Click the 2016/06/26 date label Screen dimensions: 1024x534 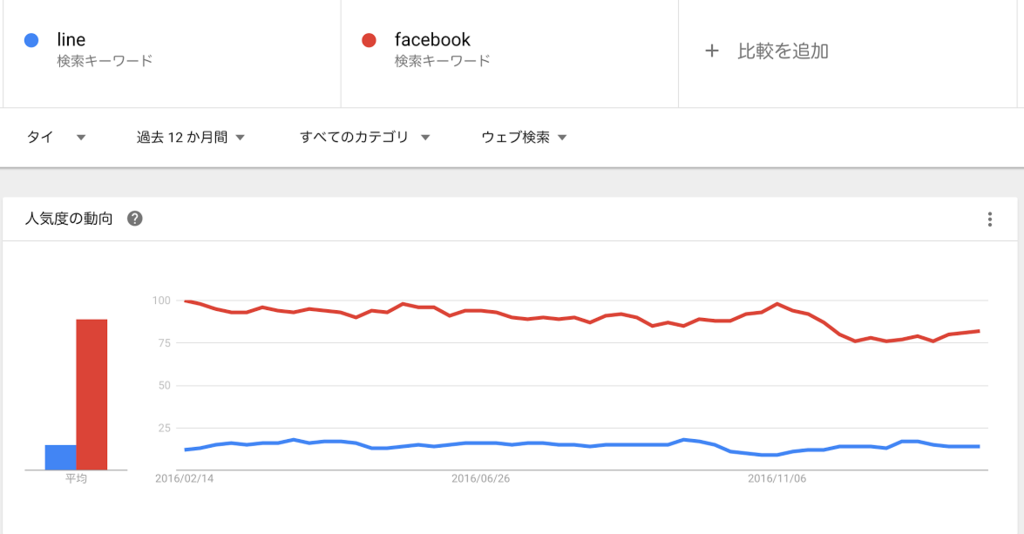(x=481, y=479)
